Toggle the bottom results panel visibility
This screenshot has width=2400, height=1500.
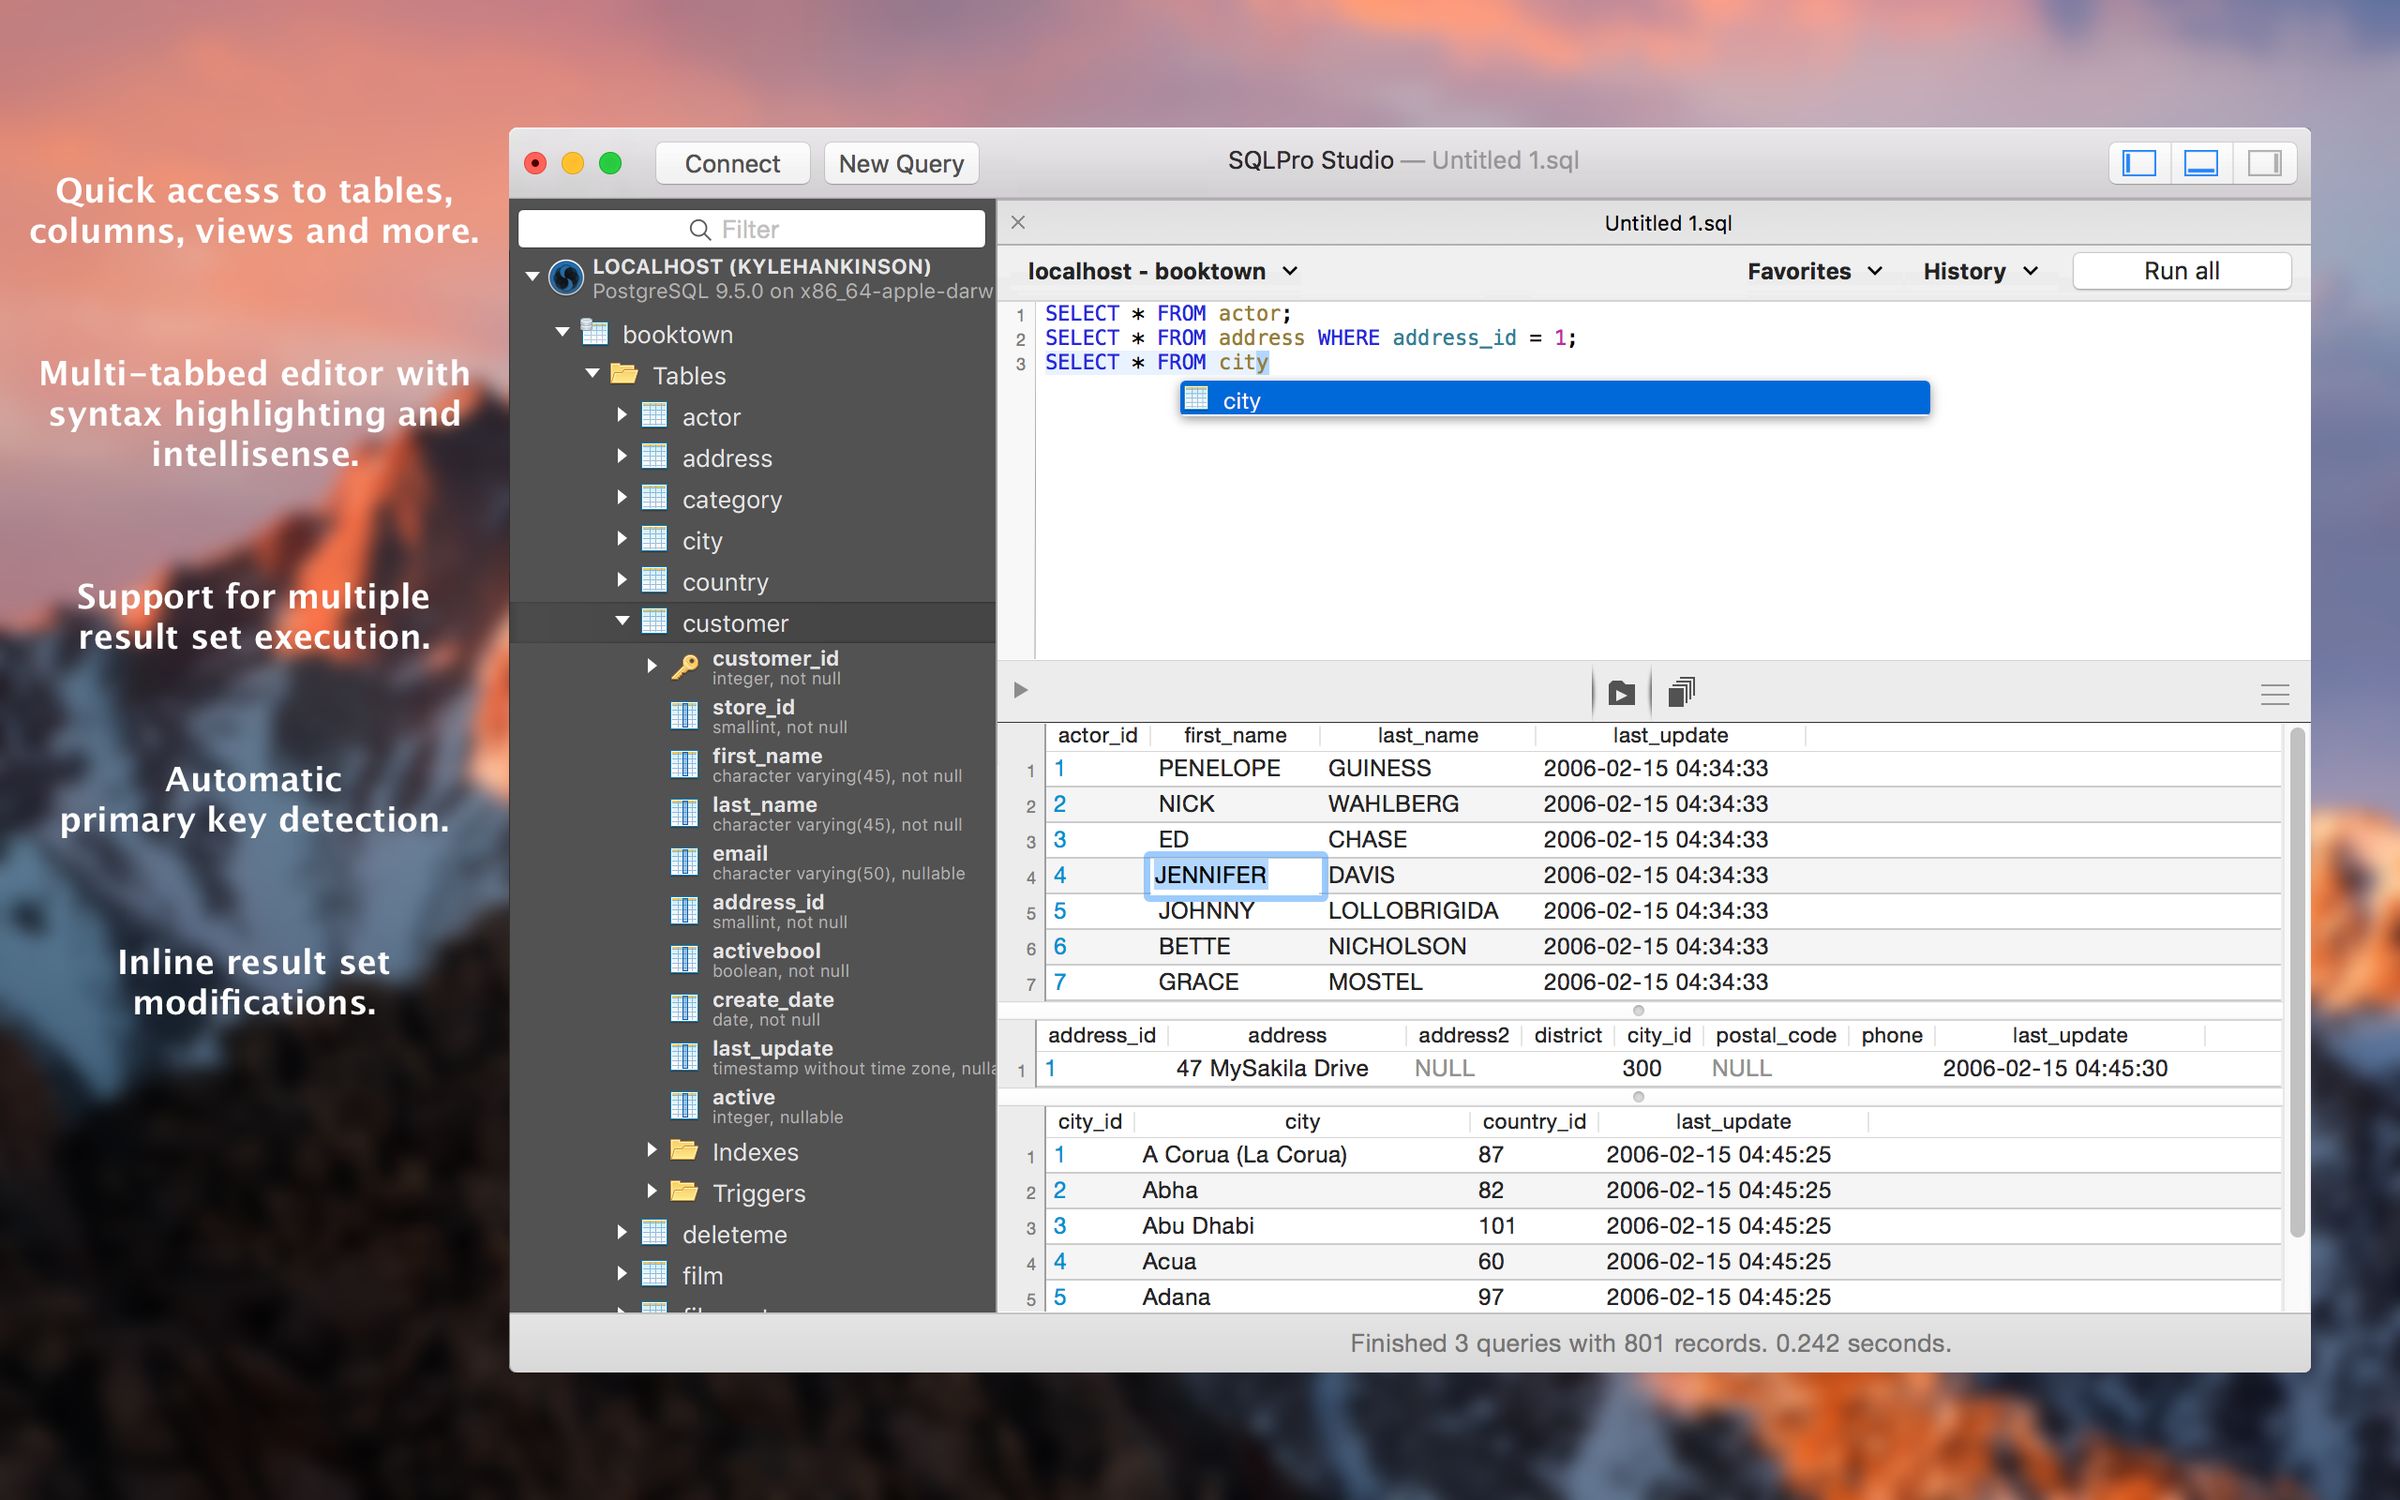(x=2200, y=162)
